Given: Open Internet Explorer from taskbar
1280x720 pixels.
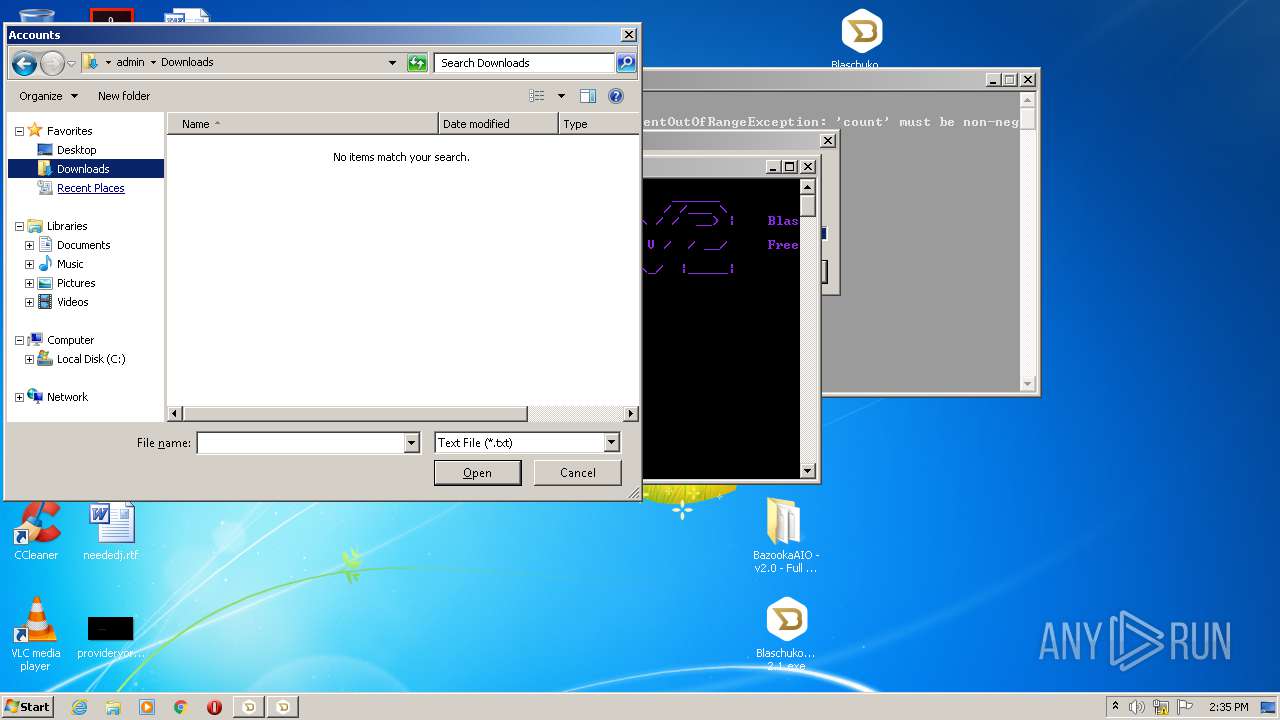Looking at the screenshot, I should tap(79, 707).
